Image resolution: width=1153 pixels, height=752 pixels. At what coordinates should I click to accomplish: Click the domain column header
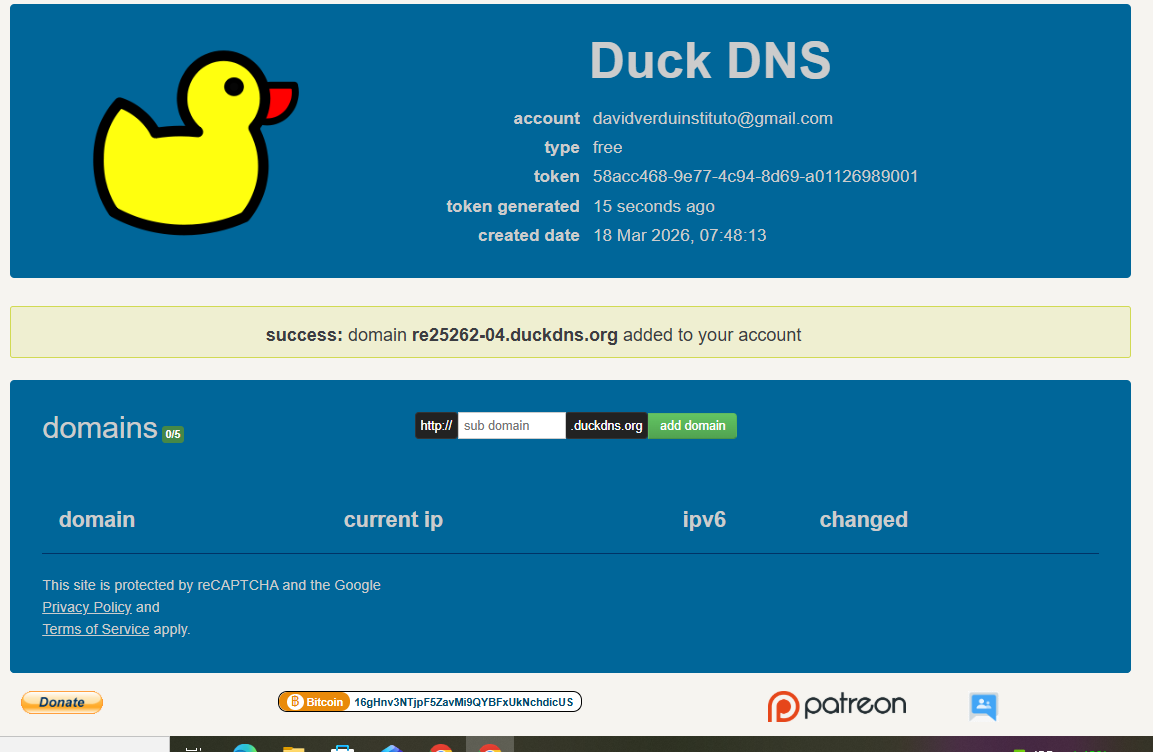[x=97, y=520]
